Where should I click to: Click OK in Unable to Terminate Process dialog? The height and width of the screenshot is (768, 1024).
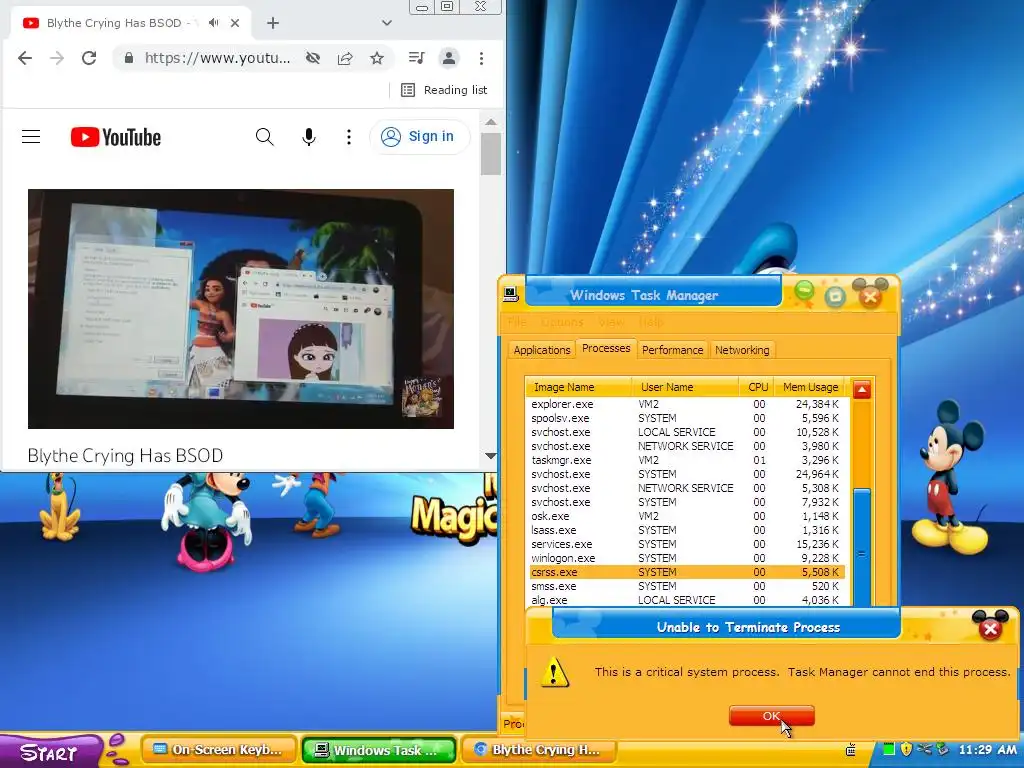coord(771,716)
